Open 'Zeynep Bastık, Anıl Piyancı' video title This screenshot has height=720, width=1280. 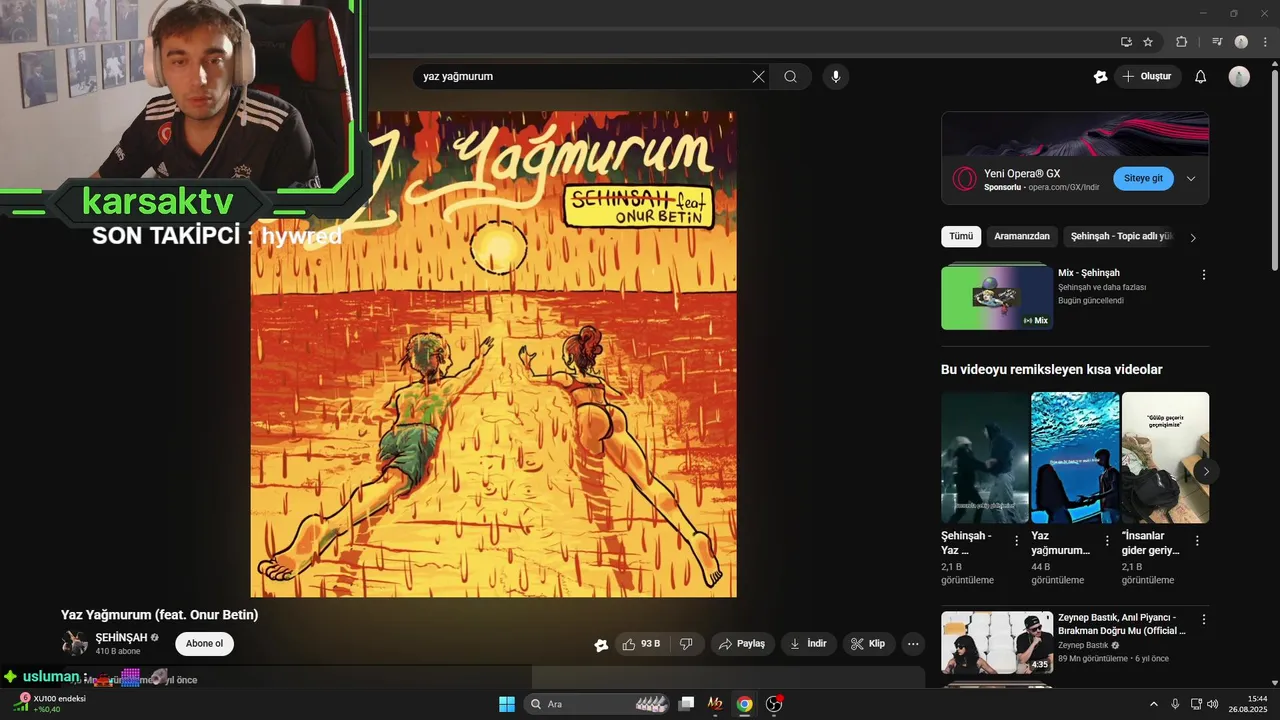[x=1122, y=624]
